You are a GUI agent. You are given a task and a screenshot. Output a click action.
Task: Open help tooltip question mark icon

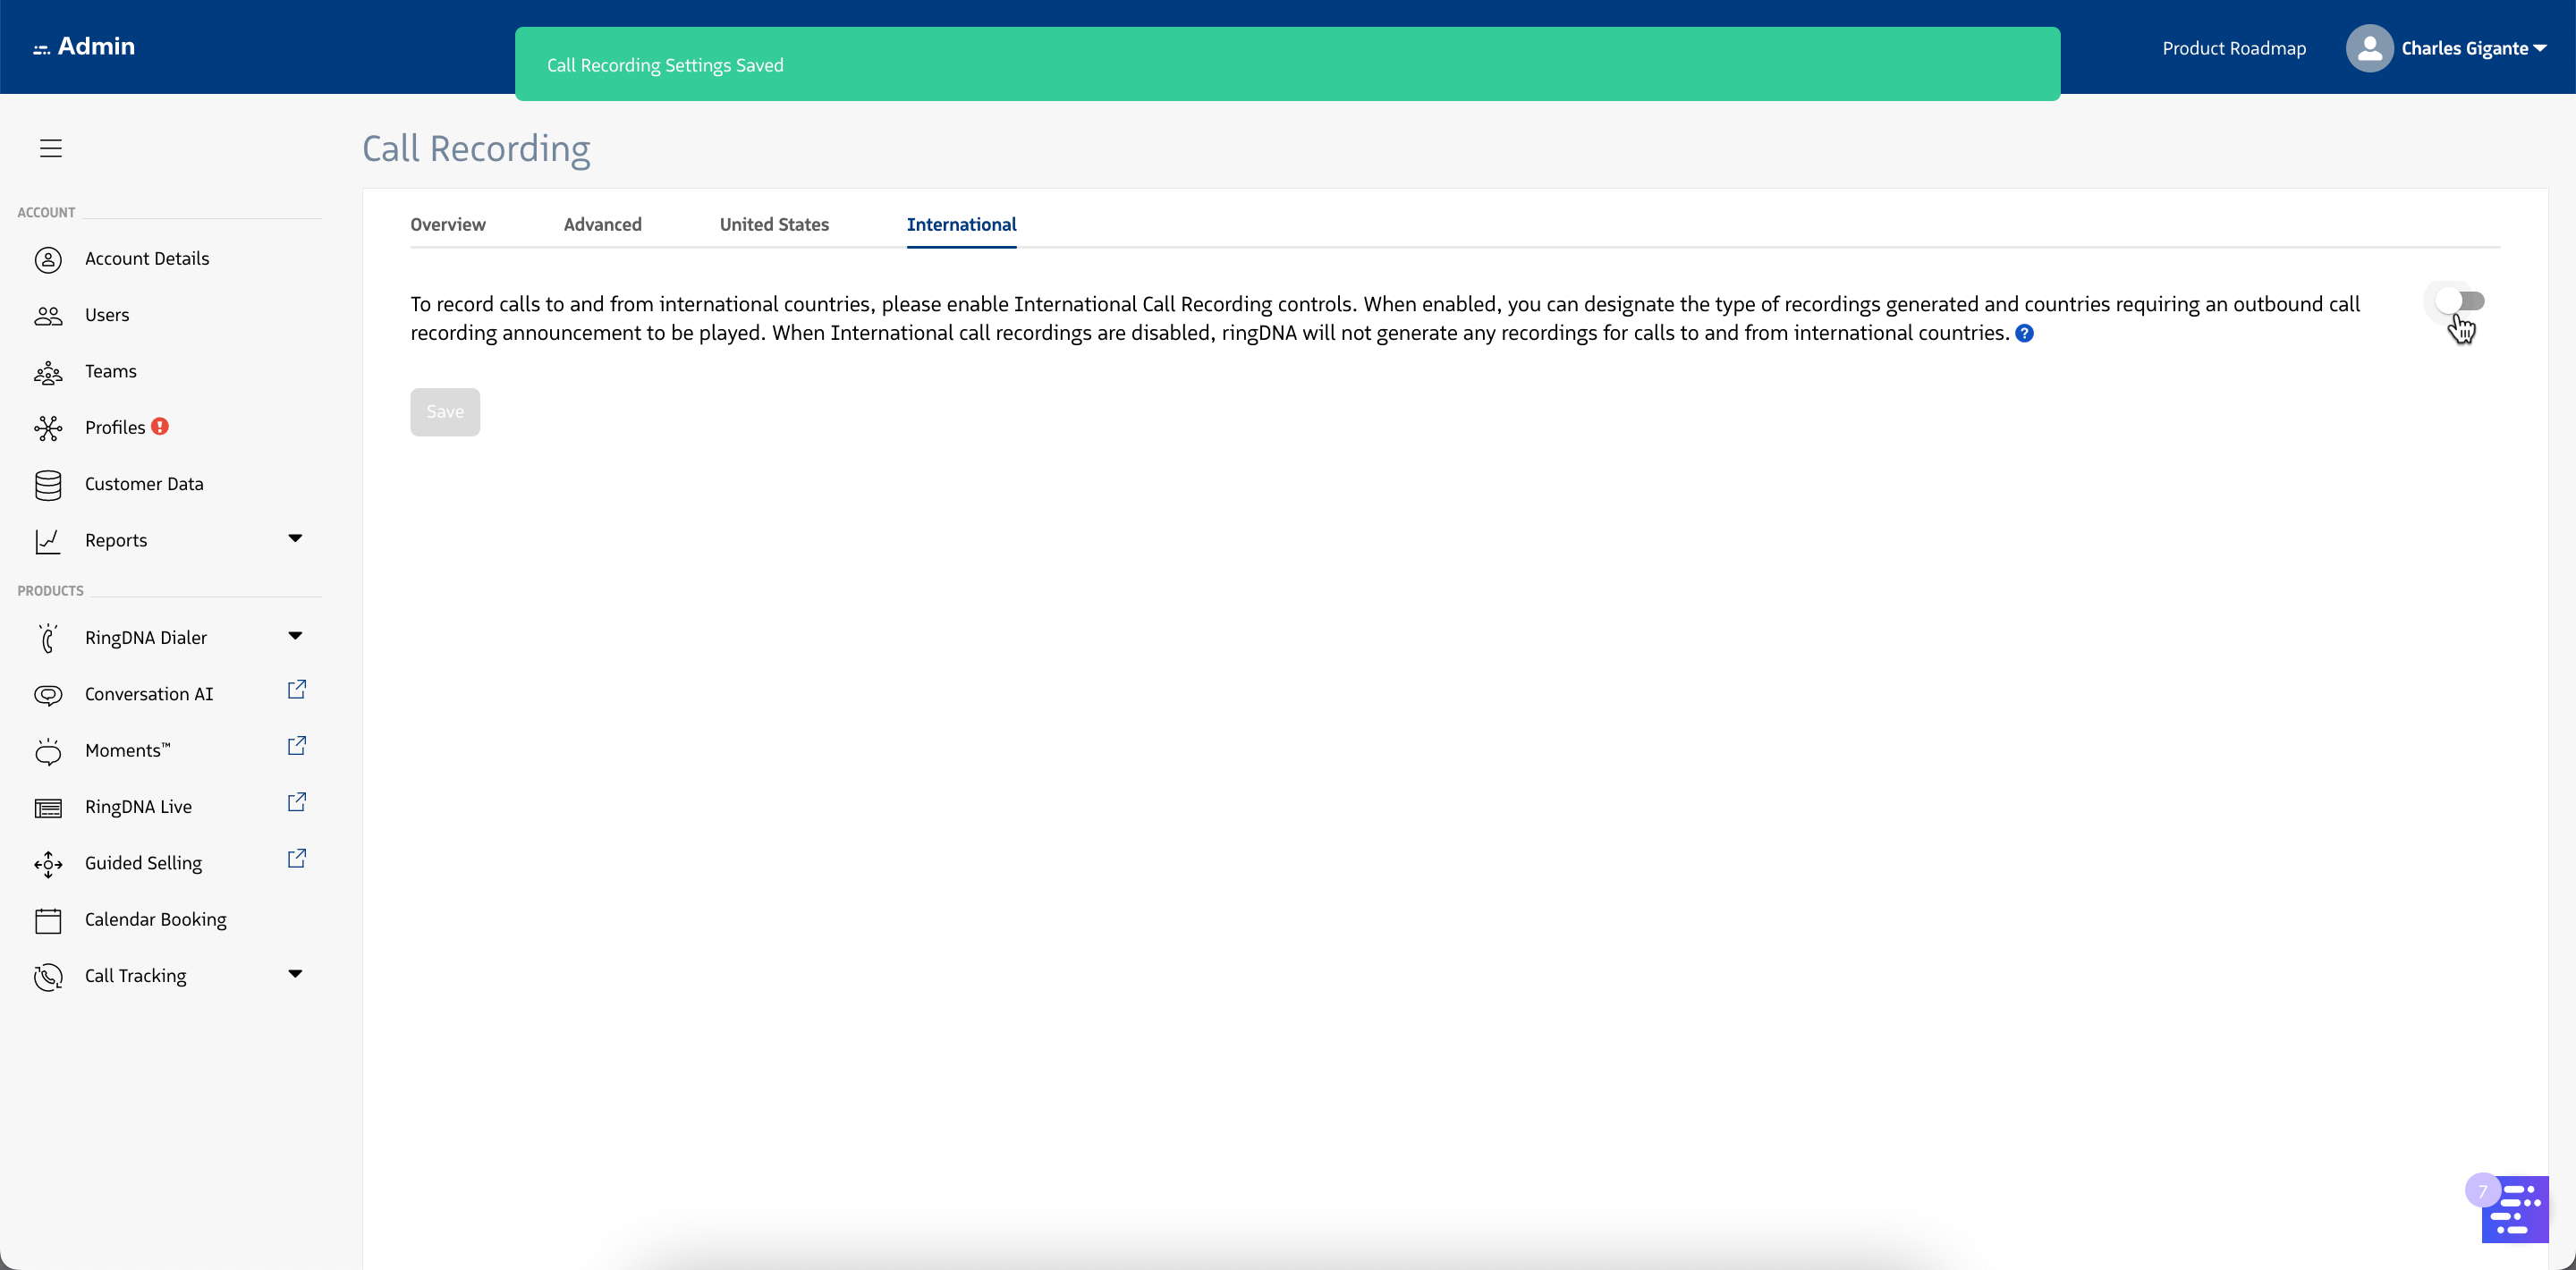(2024, 334)
